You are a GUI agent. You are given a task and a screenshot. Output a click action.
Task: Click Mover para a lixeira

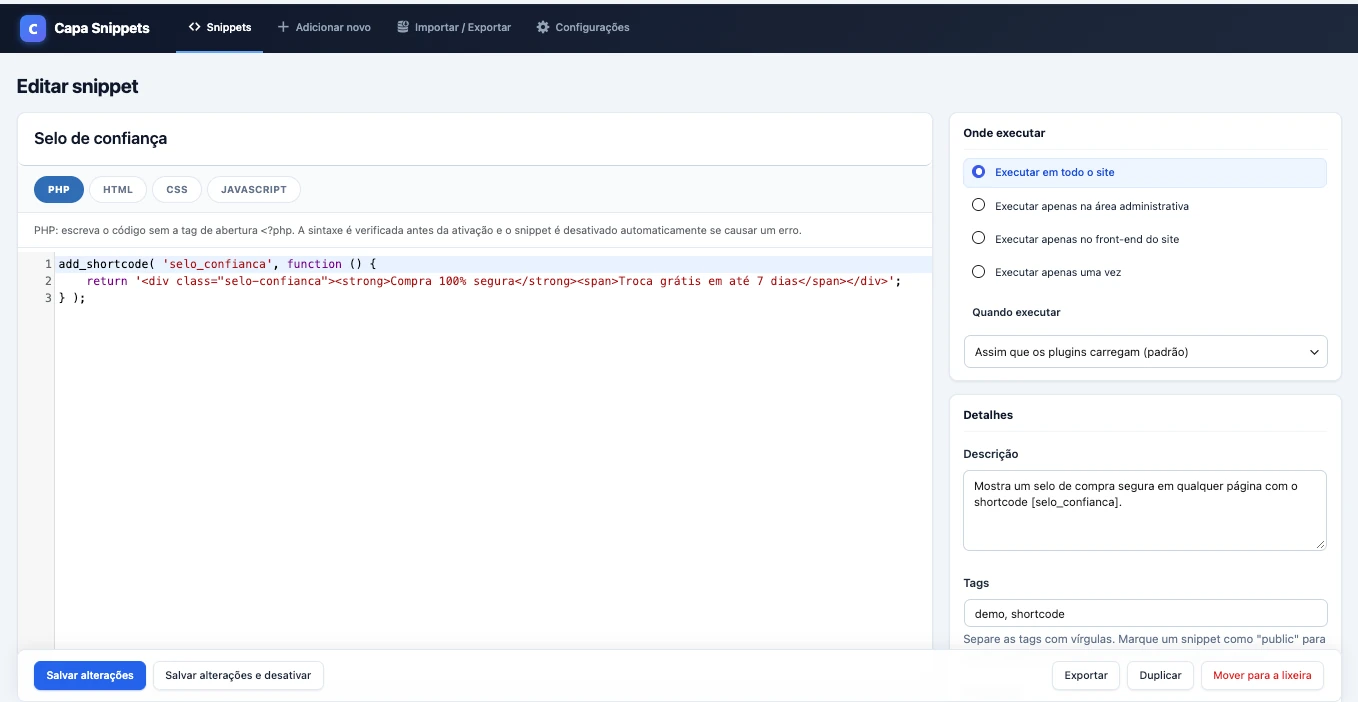(x=1262, y=676)
